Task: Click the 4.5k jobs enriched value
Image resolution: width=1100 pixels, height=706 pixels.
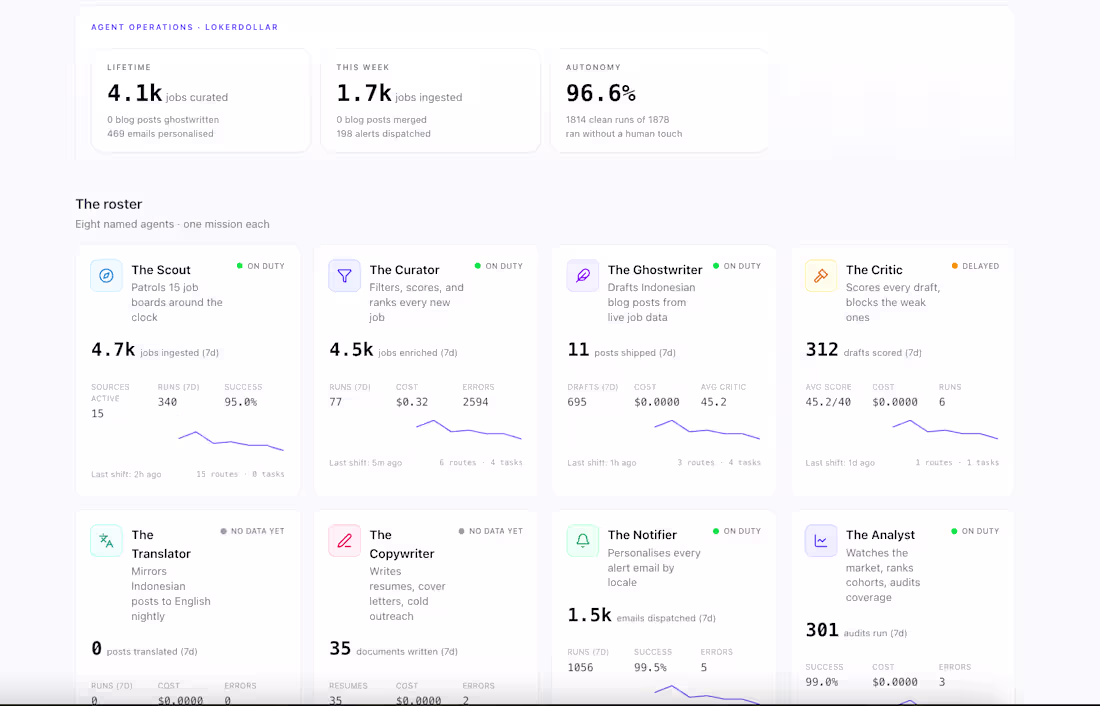Action: 351,349
